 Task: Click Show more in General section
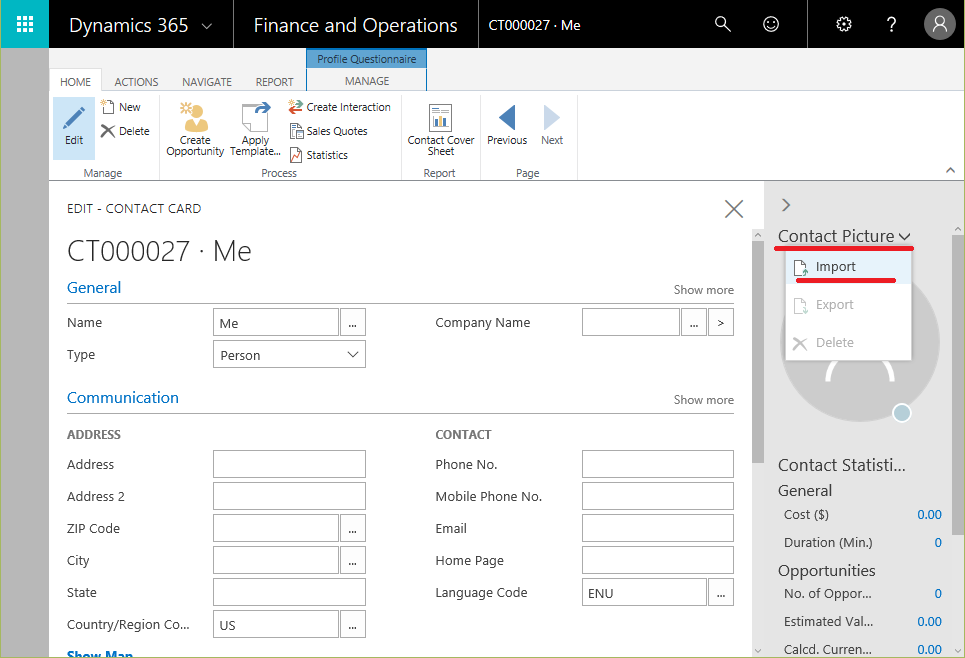pyautogui.click(x=703, y=290)
